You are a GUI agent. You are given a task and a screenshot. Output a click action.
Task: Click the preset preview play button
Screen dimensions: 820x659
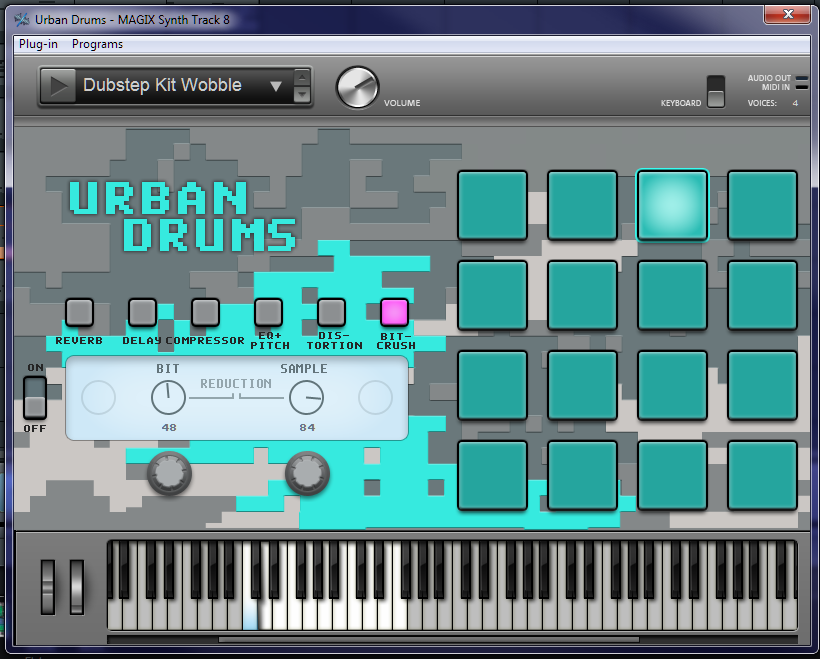click(x=58, y=86)
